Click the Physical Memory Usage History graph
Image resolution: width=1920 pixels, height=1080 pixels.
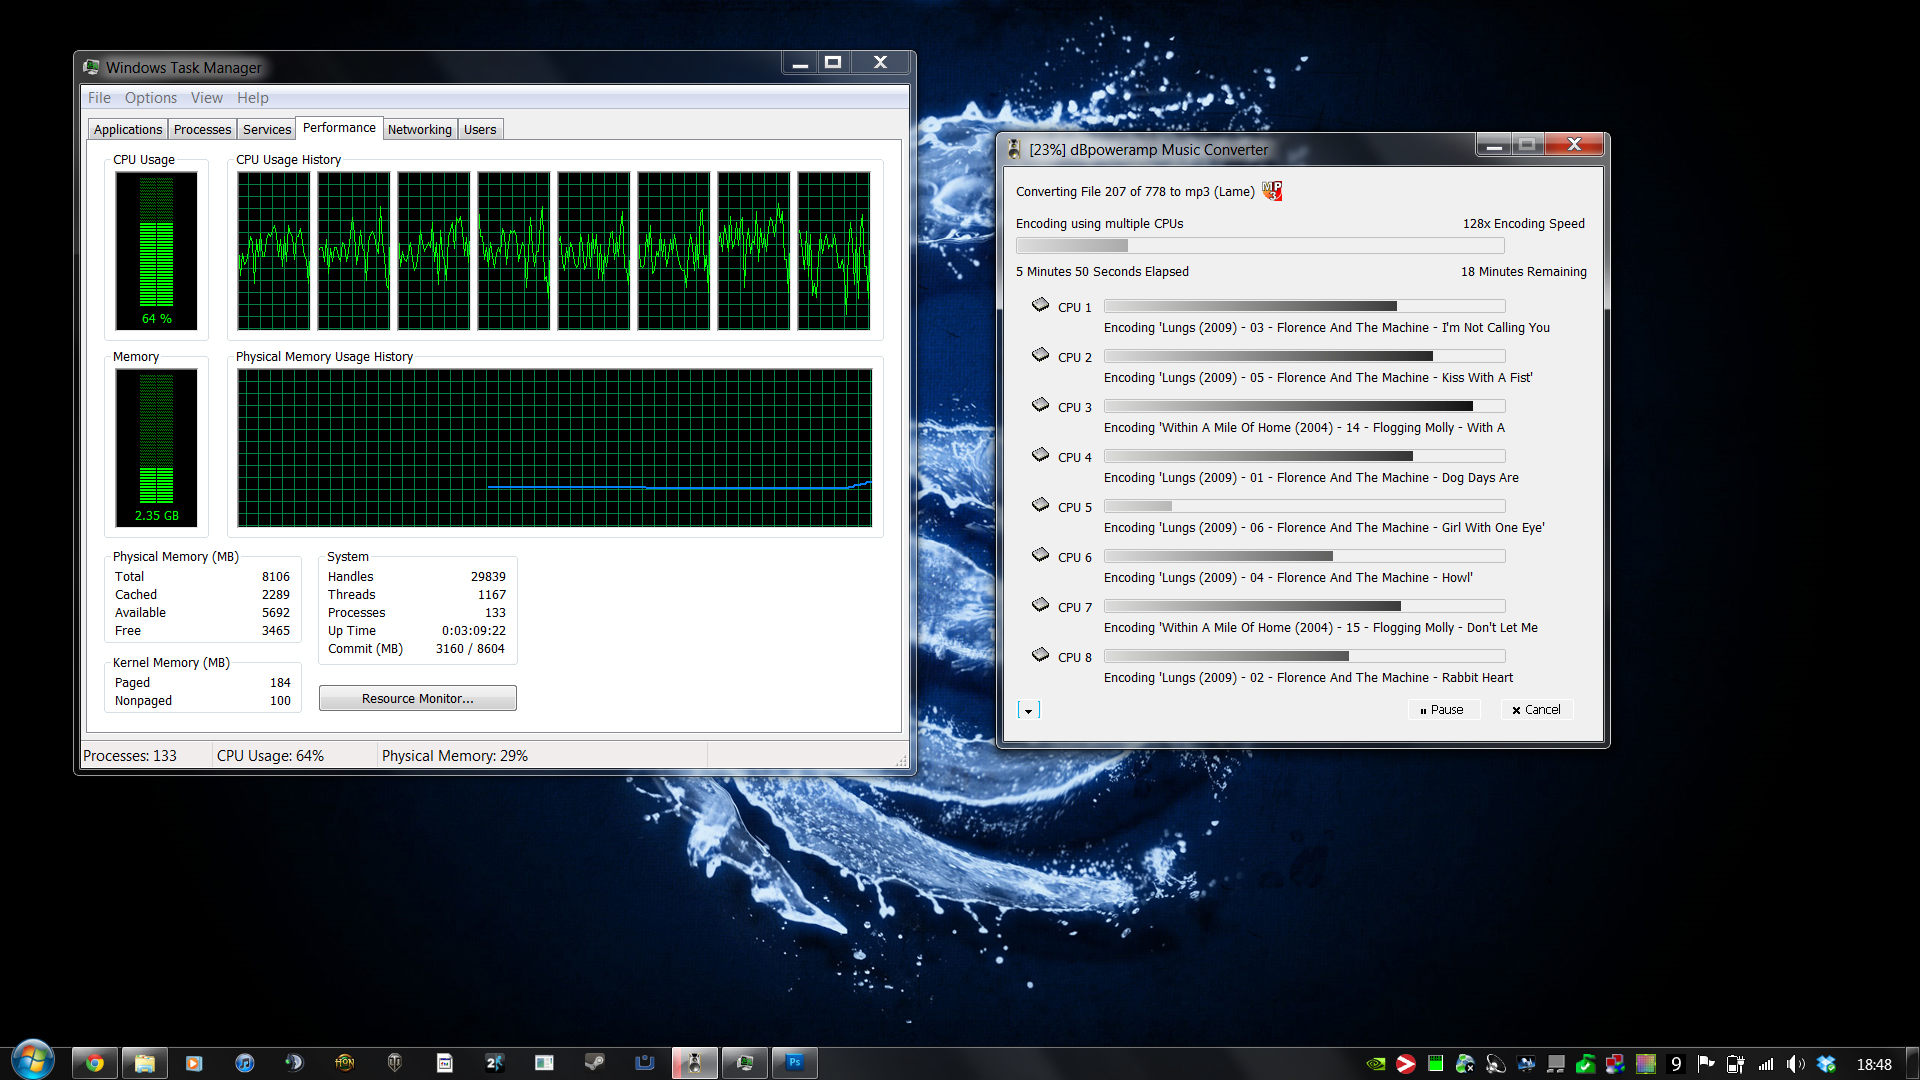pyautogui.click(x=555, y=447)
